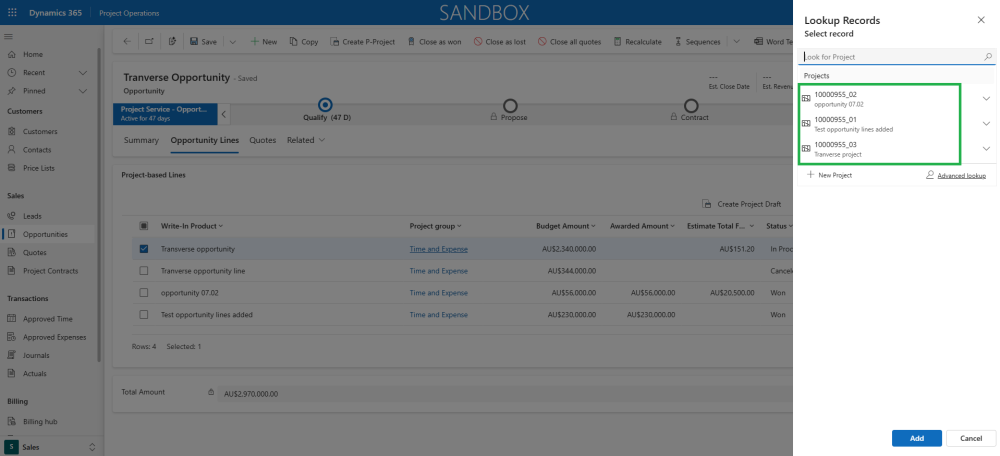Open Quotes in the sidebar
The height and width of the screenshot is (456, 1000).
(x=34, y=253)
